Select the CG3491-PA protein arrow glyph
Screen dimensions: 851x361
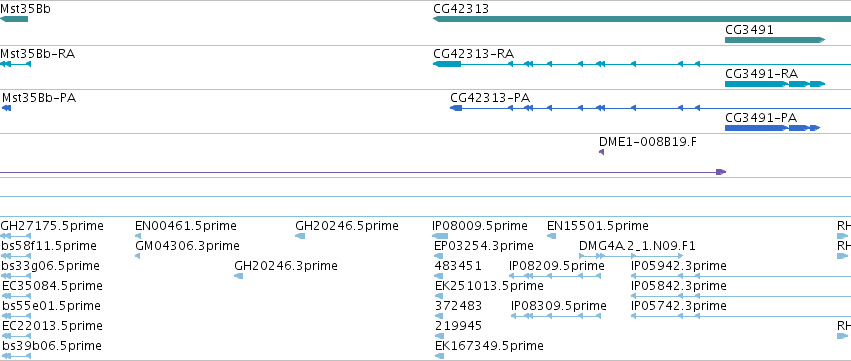click(x=772, y=128)
